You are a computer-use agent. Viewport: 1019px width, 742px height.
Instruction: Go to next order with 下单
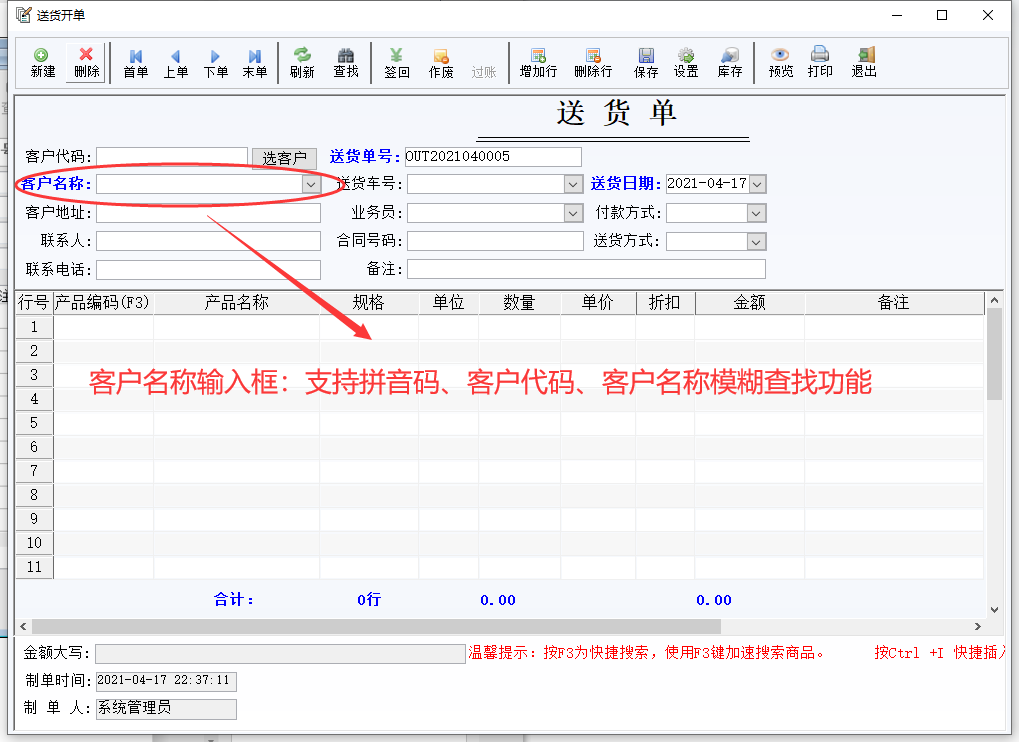pyautogui.click(x=215, y=63)
